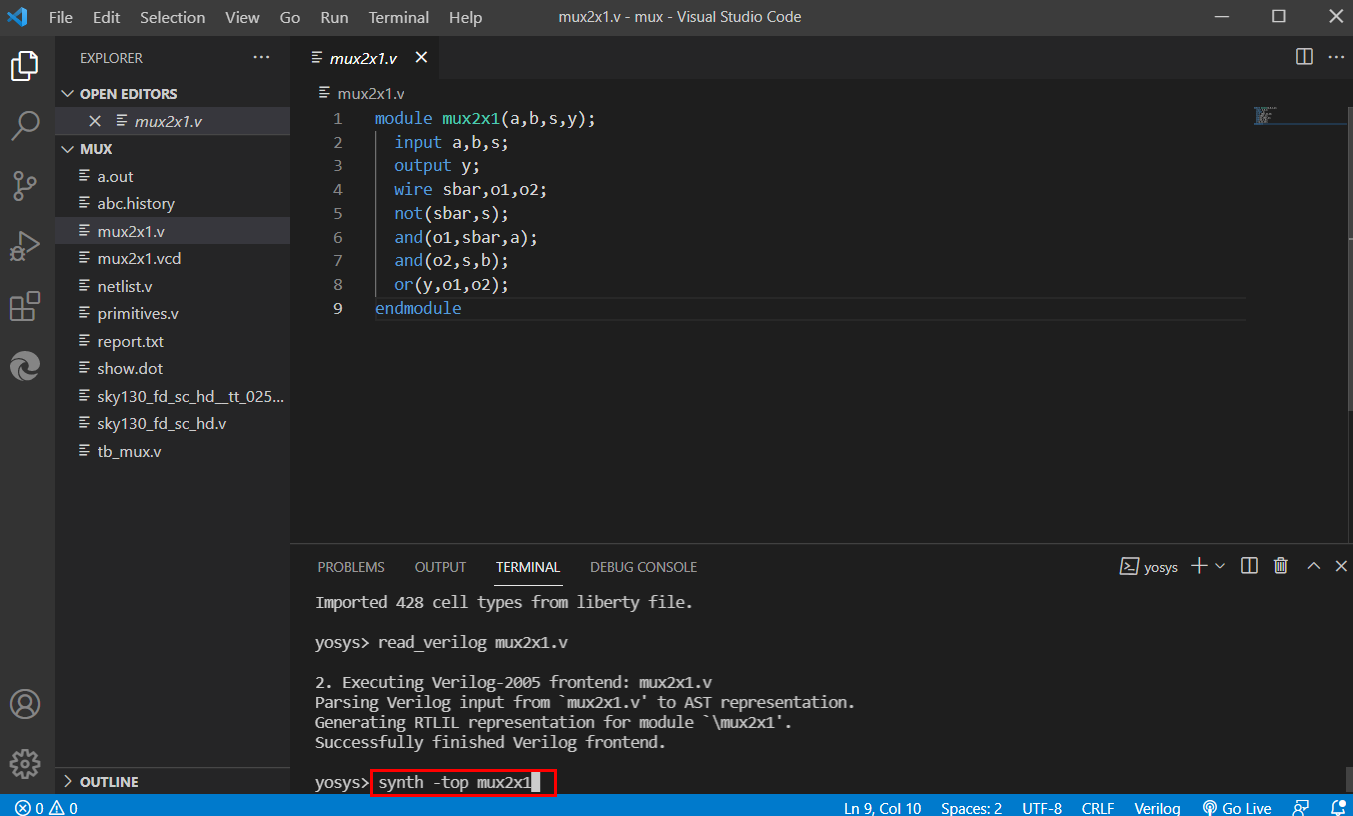
Task: Open the Accounts menu icon
Action: click(25, 703)
